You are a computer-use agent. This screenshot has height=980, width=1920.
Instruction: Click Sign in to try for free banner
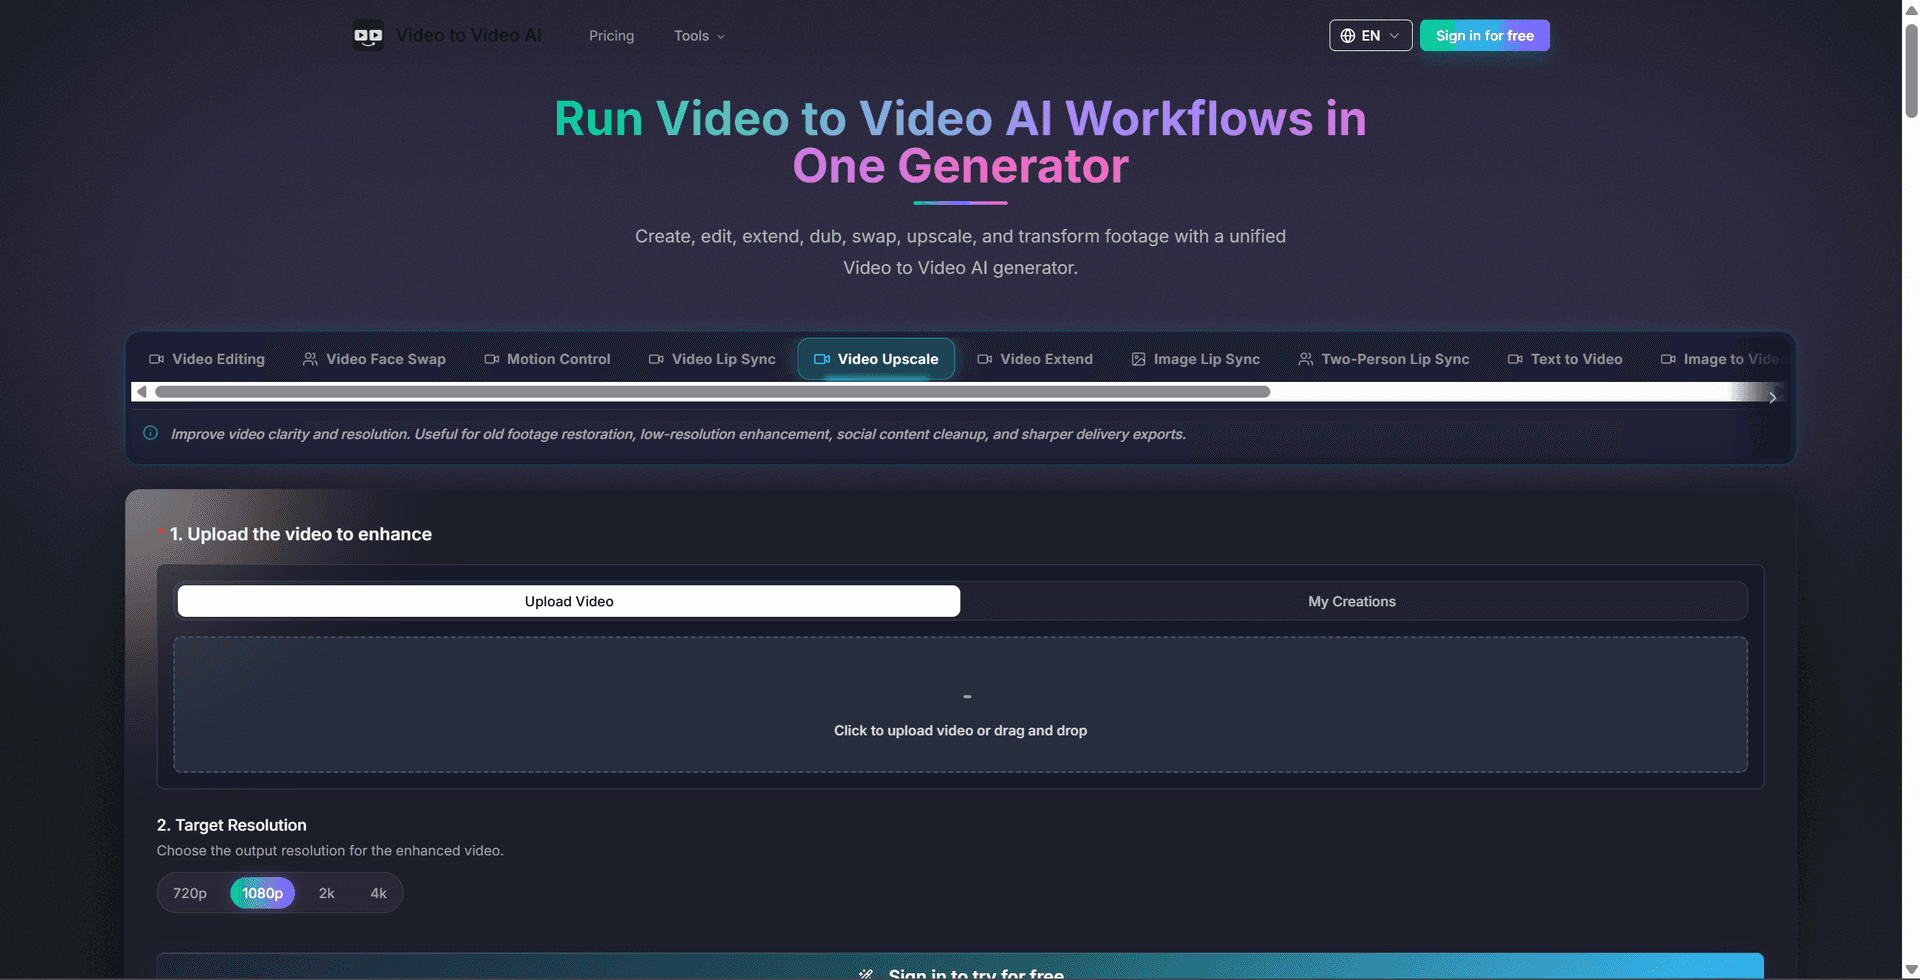(960, 967)
